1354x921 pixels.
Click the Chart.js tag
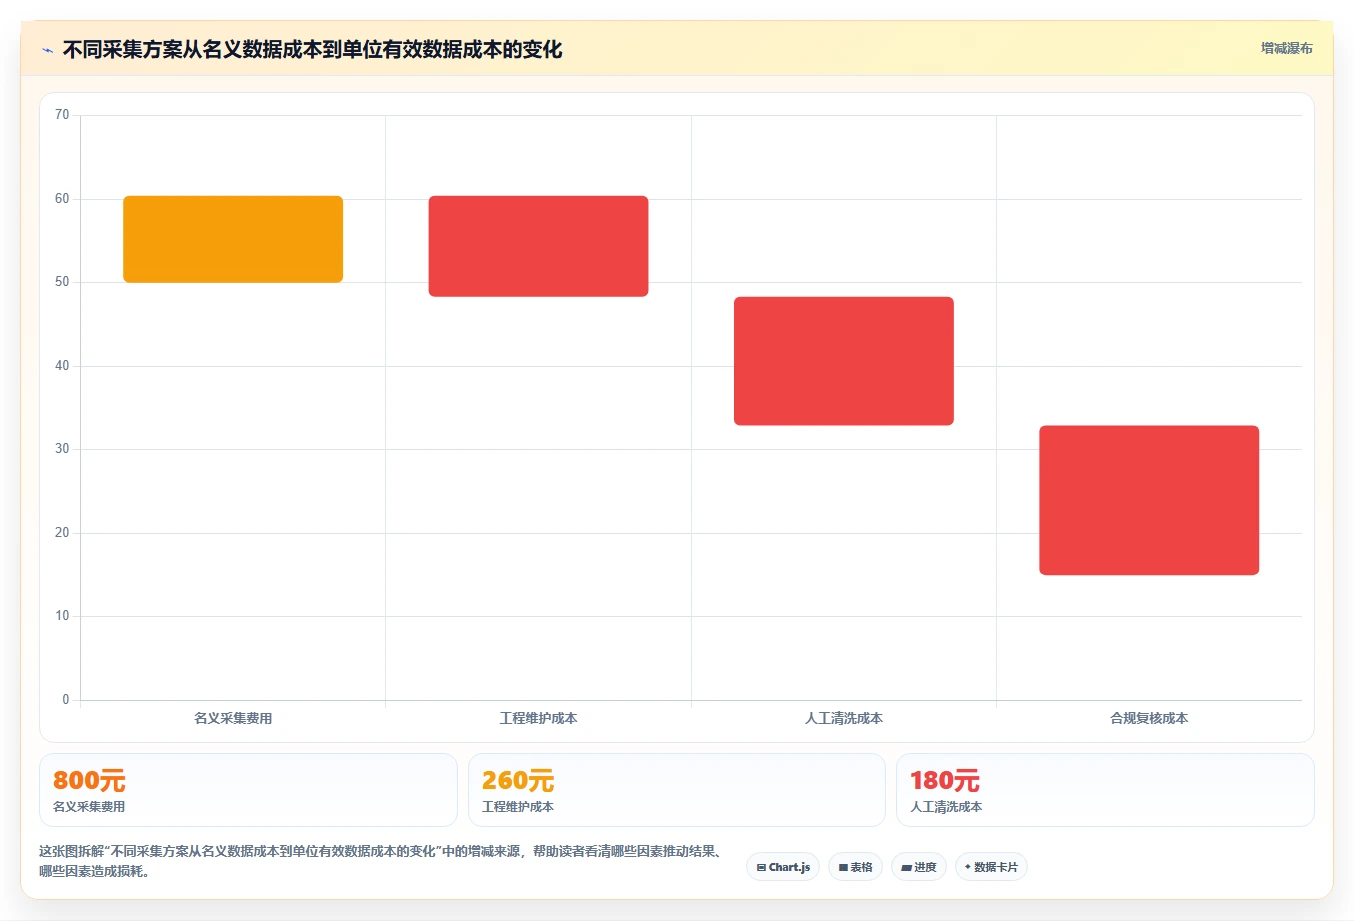783,867
